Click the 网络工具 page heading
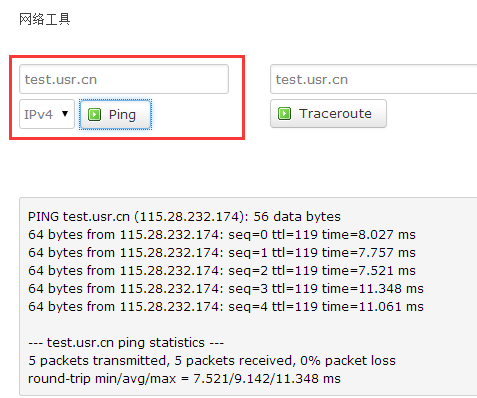Viewport: 477px width, 398px height. pos(44,19)
